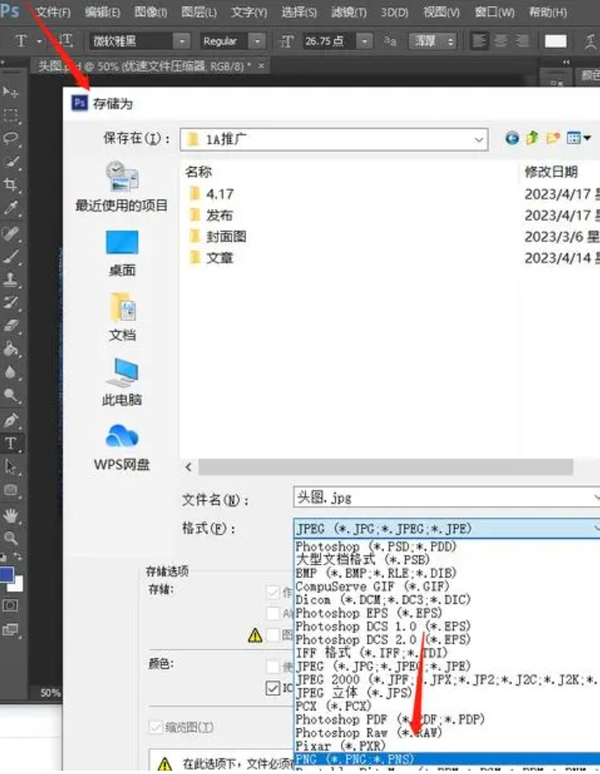Select the History Brush tool
This screenshot has width=600, height=774.
pyautogui.click(x=10, y=303)
